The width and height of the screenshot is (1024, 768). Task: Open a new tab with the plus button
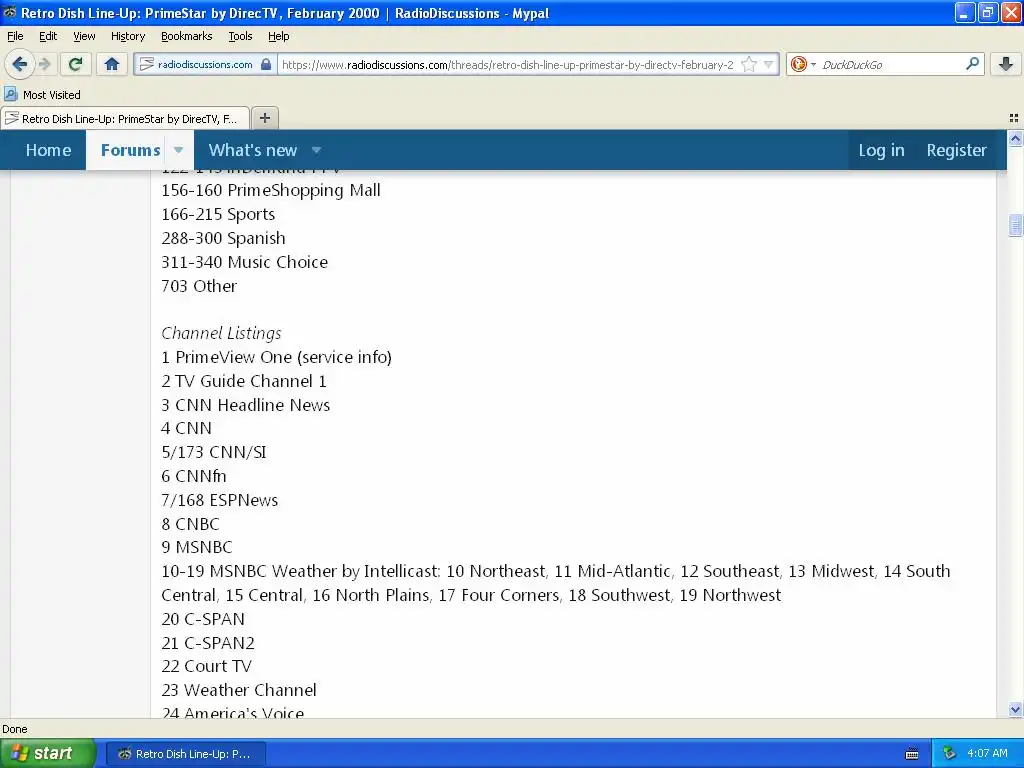click(x=264, y=118)
